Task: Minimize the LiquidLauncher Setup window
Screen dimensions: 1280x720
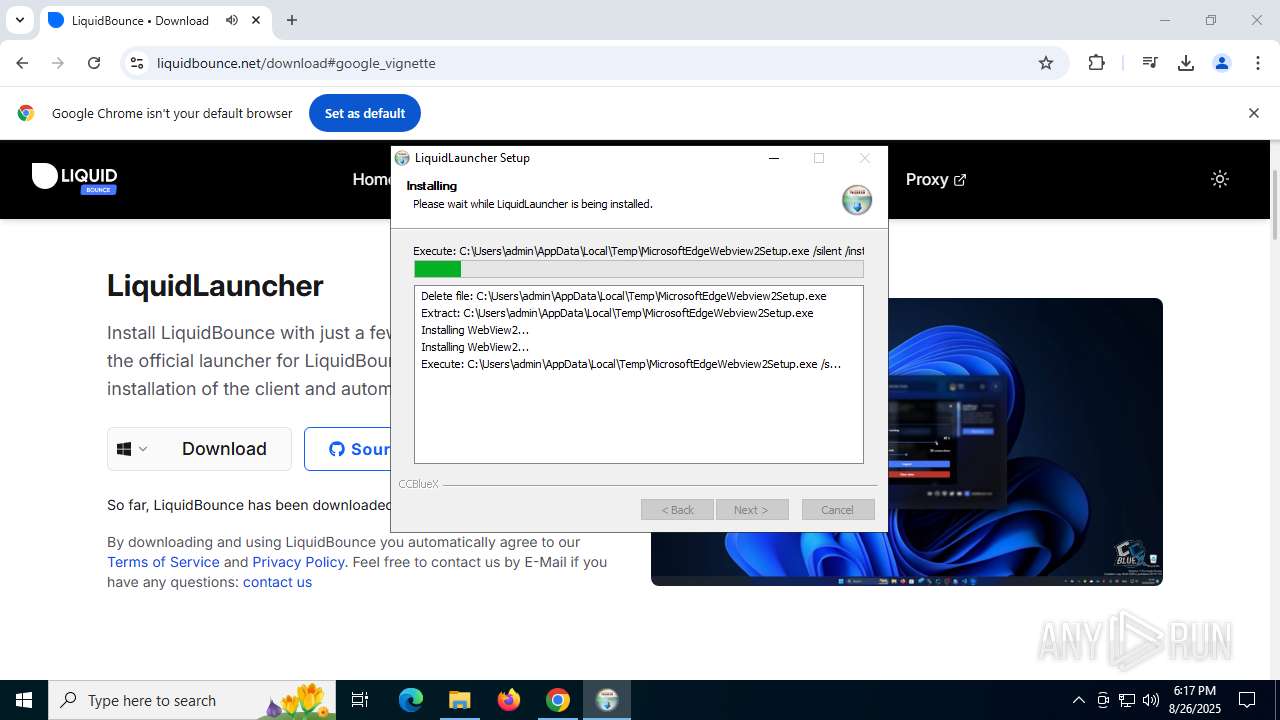Action: pyautogui.click(x=774, y=158)
